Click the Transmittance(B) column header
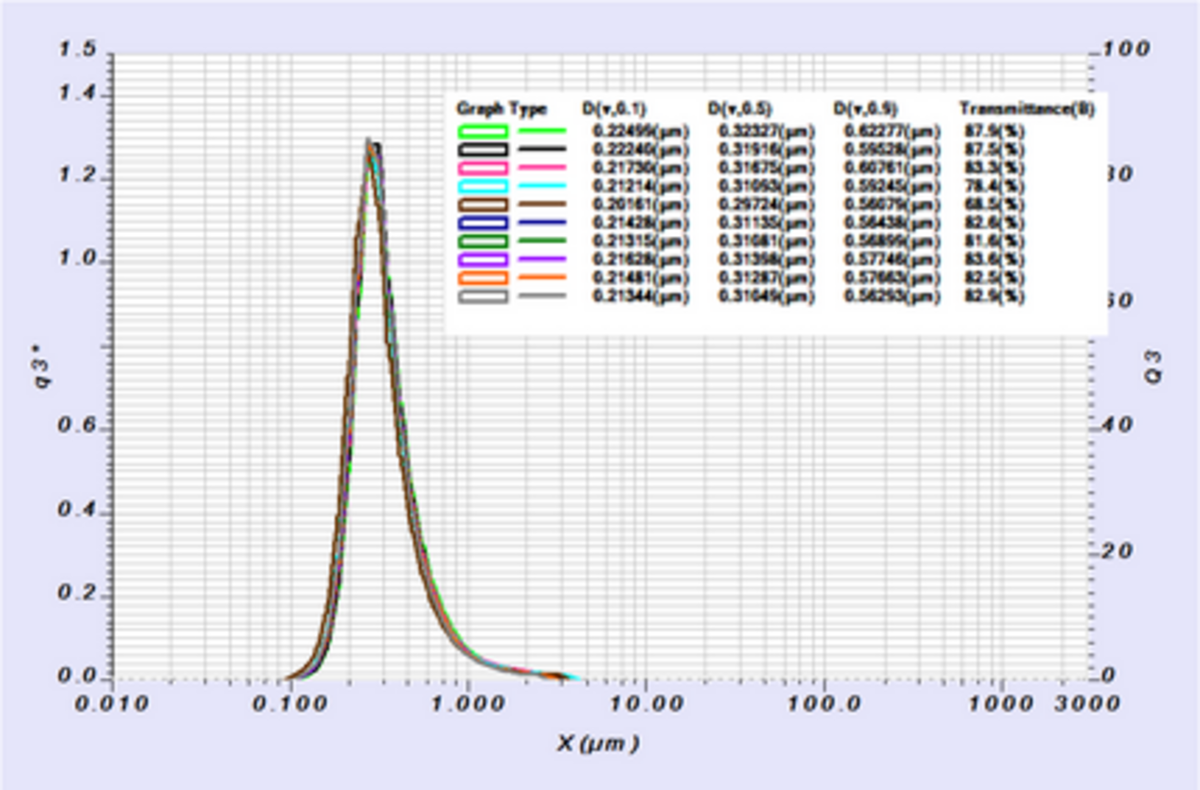 1026,109
